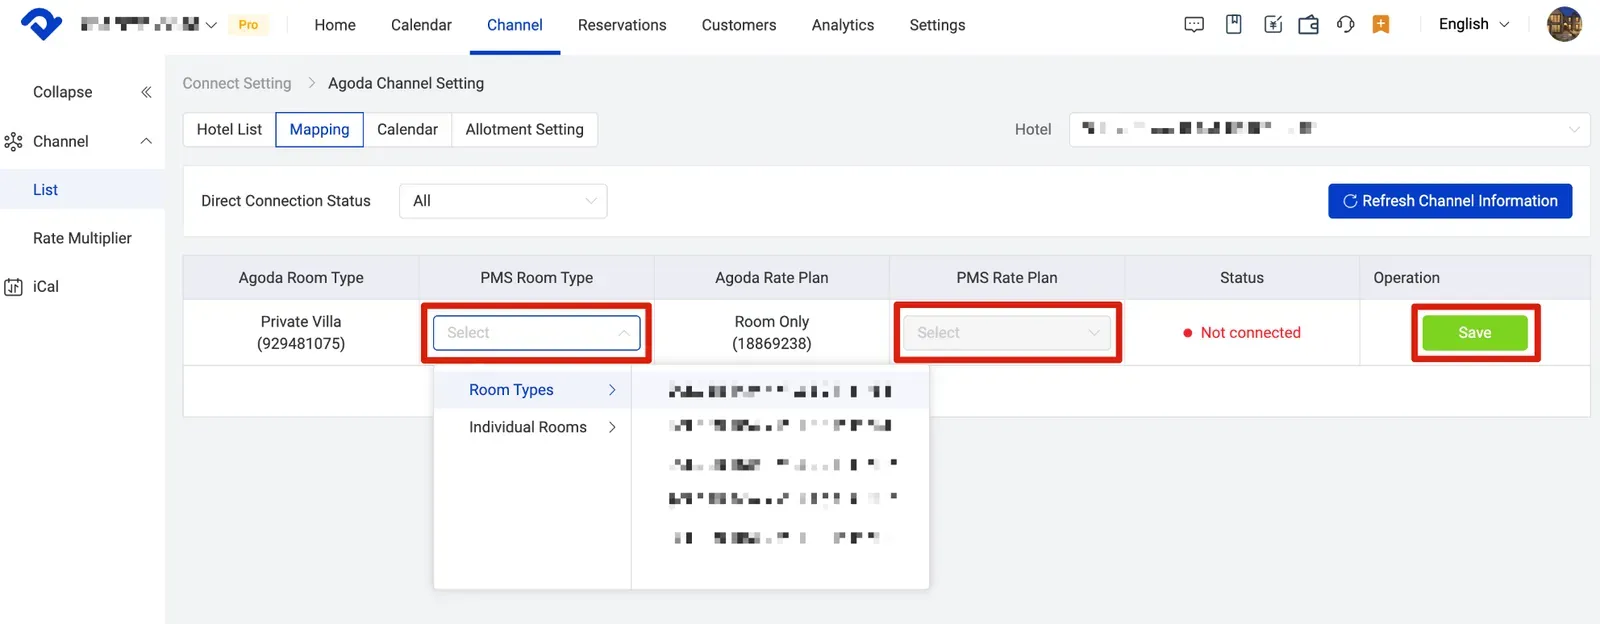This screenshot has width=1600, height=624.
Task: Open the Calendar top menu
Action: pos(421,25)
